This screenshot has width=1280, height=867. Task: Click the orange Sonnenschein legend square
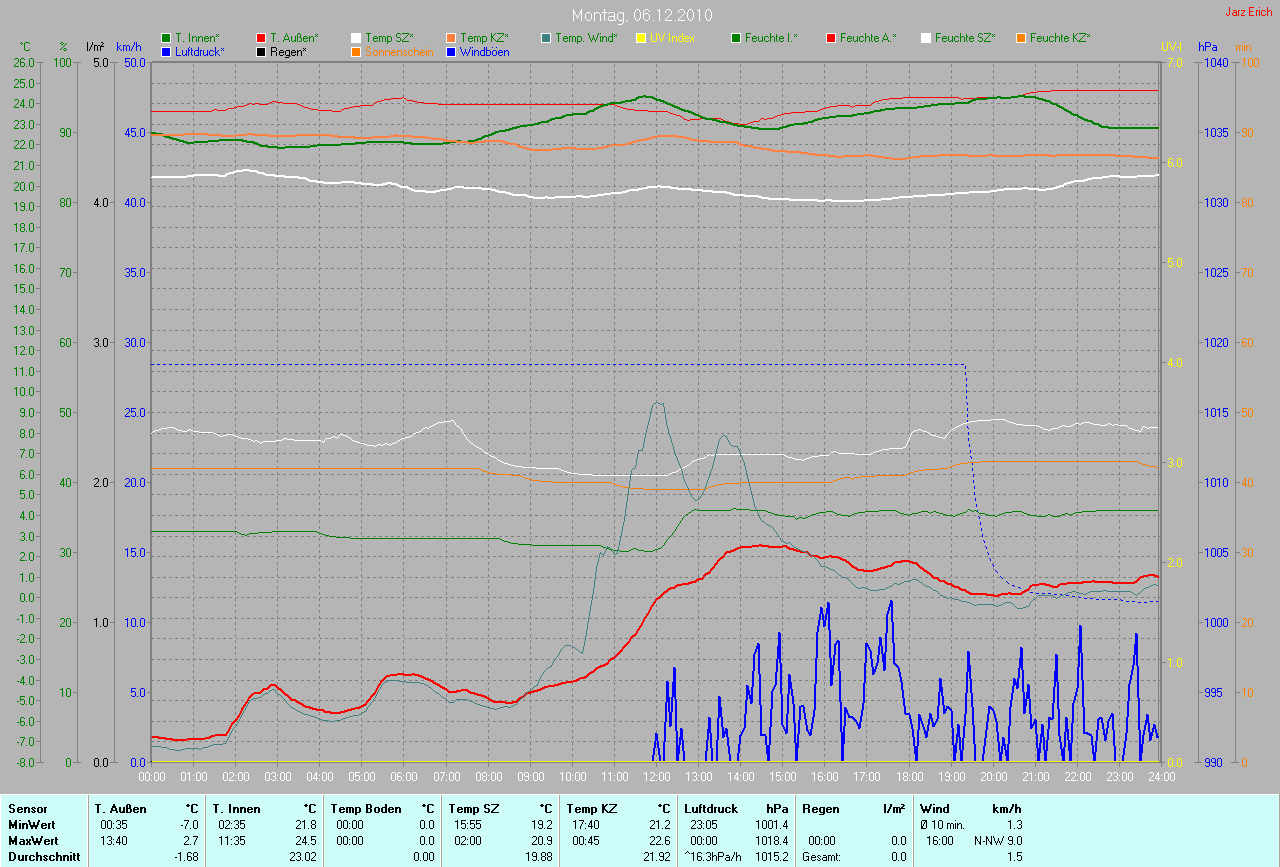coord(357,51)
